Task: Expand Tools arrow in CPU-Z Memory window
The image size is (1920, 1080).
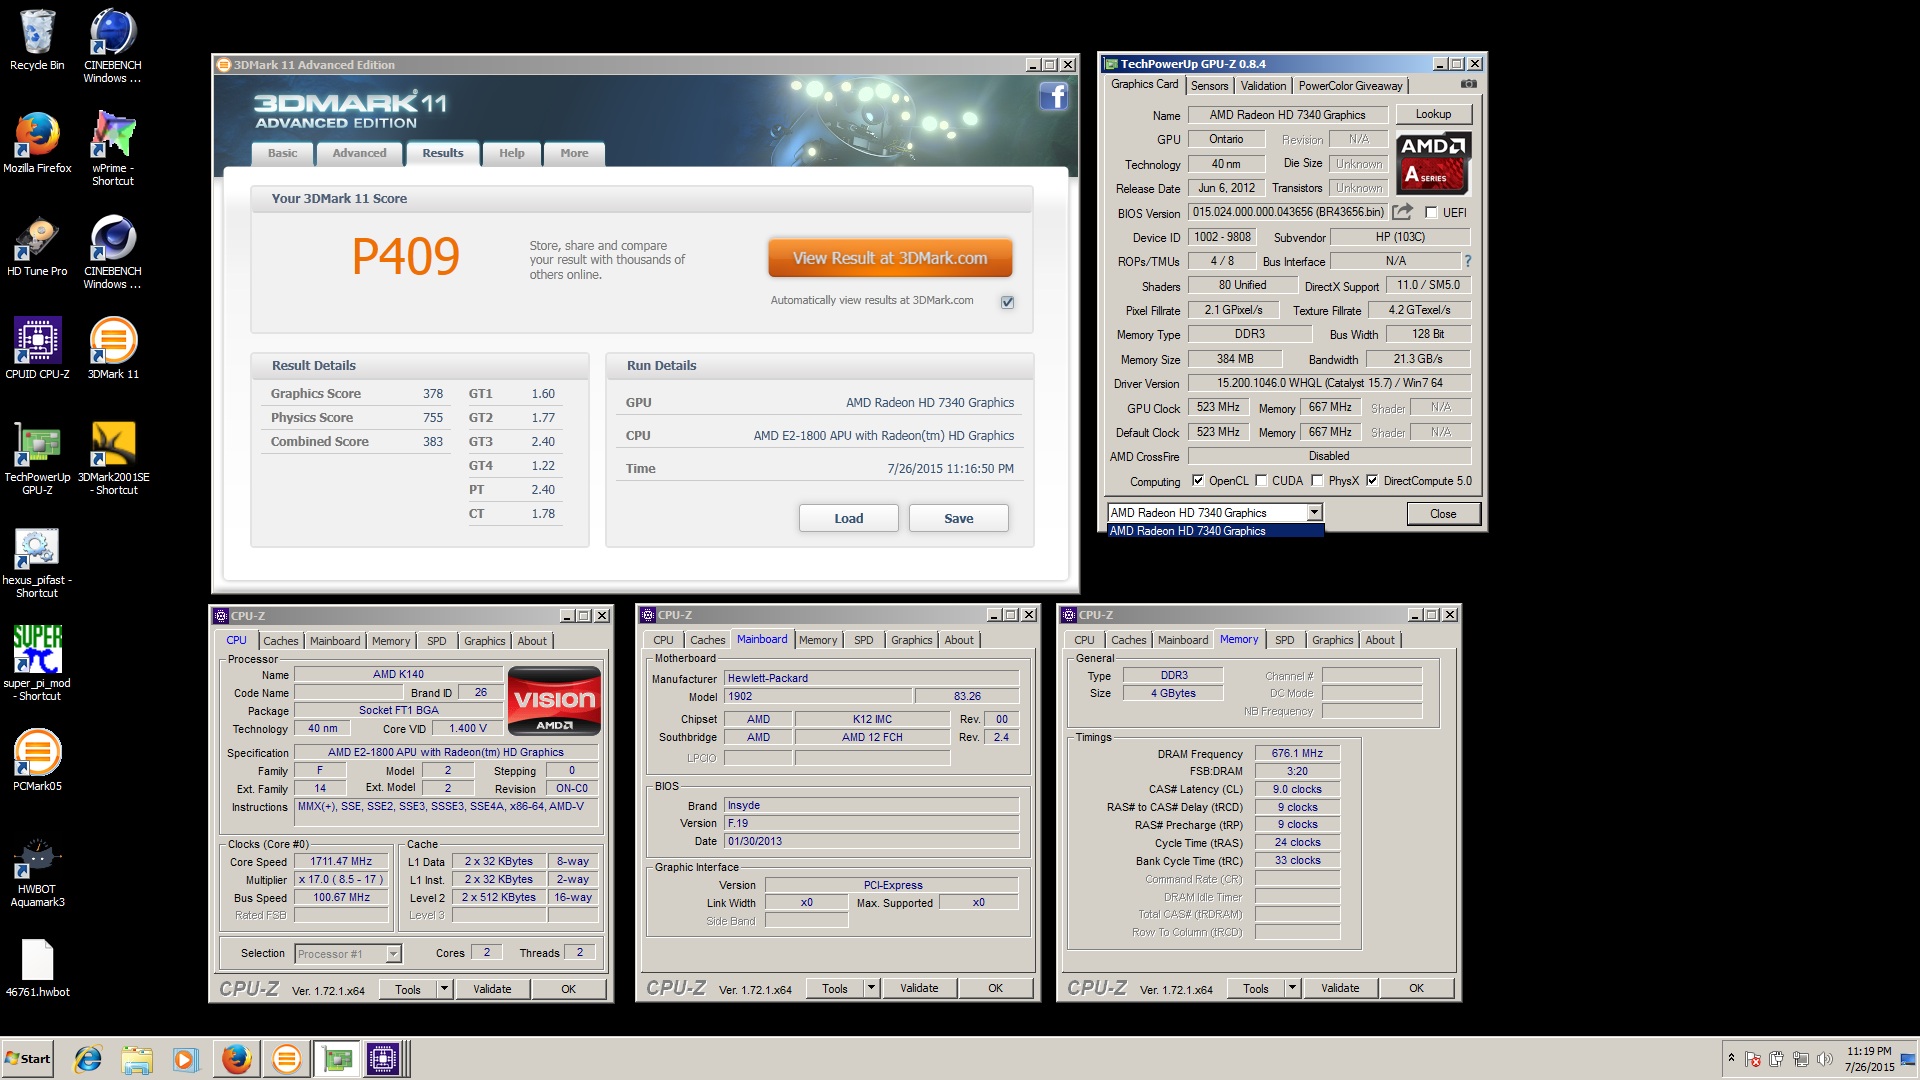Action: tap(1292, 989)
